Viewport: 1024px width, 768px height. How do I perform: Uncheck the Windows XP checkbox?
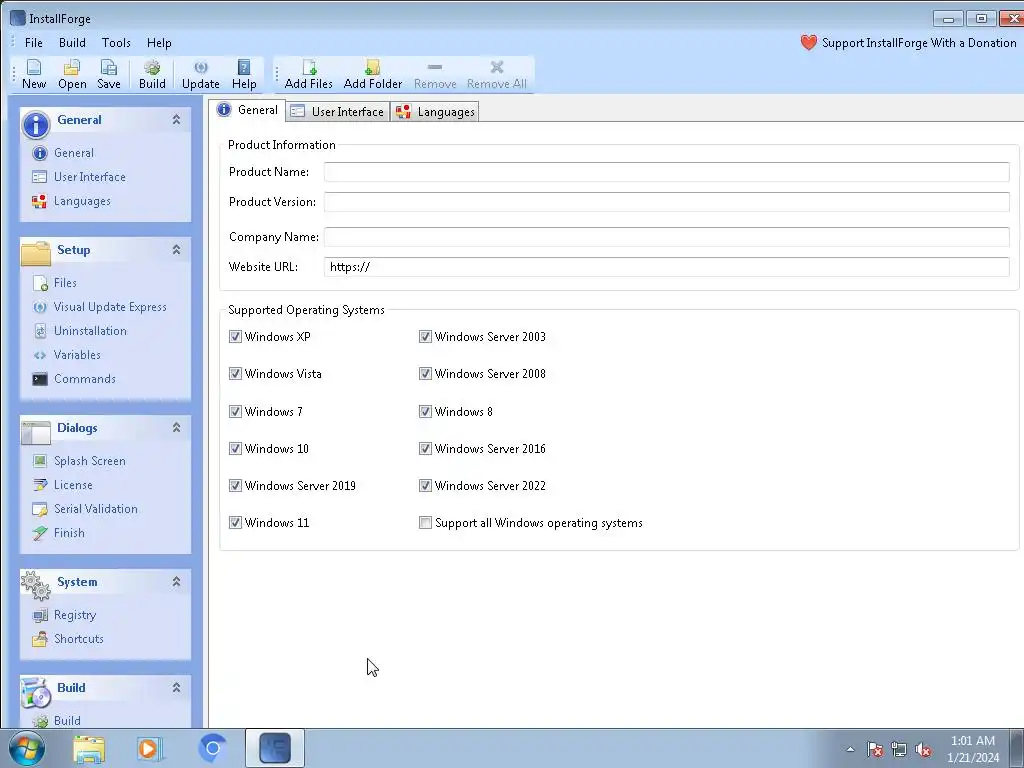[235, 337]
